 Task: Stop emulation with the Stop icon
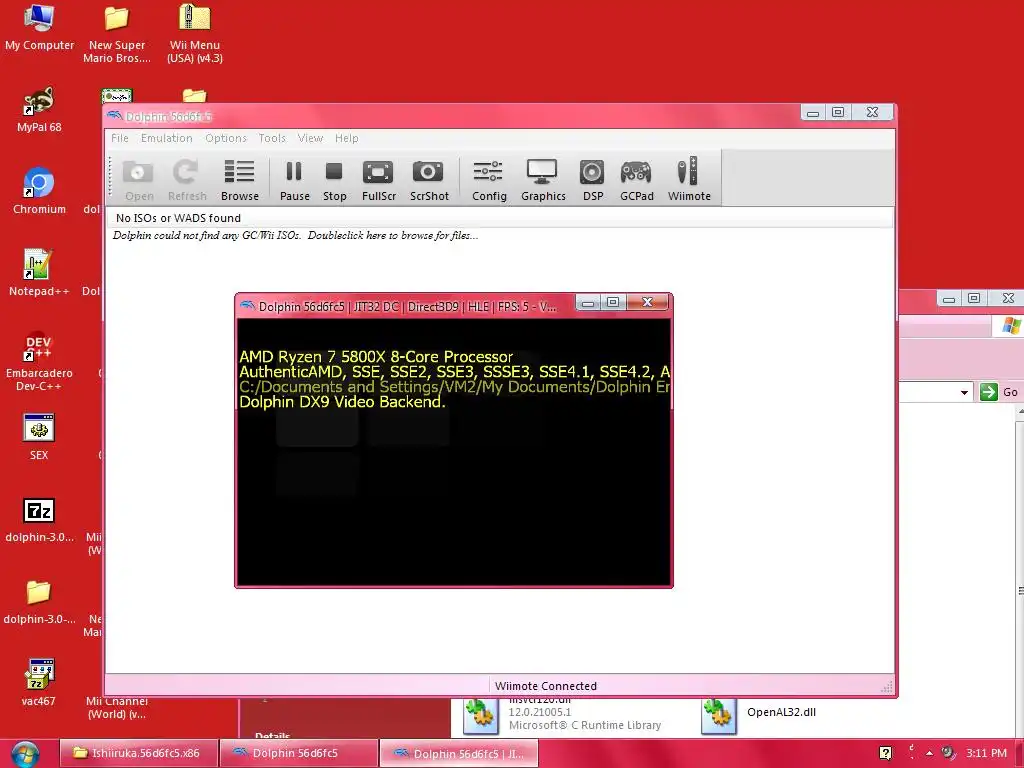click(334, 180)
